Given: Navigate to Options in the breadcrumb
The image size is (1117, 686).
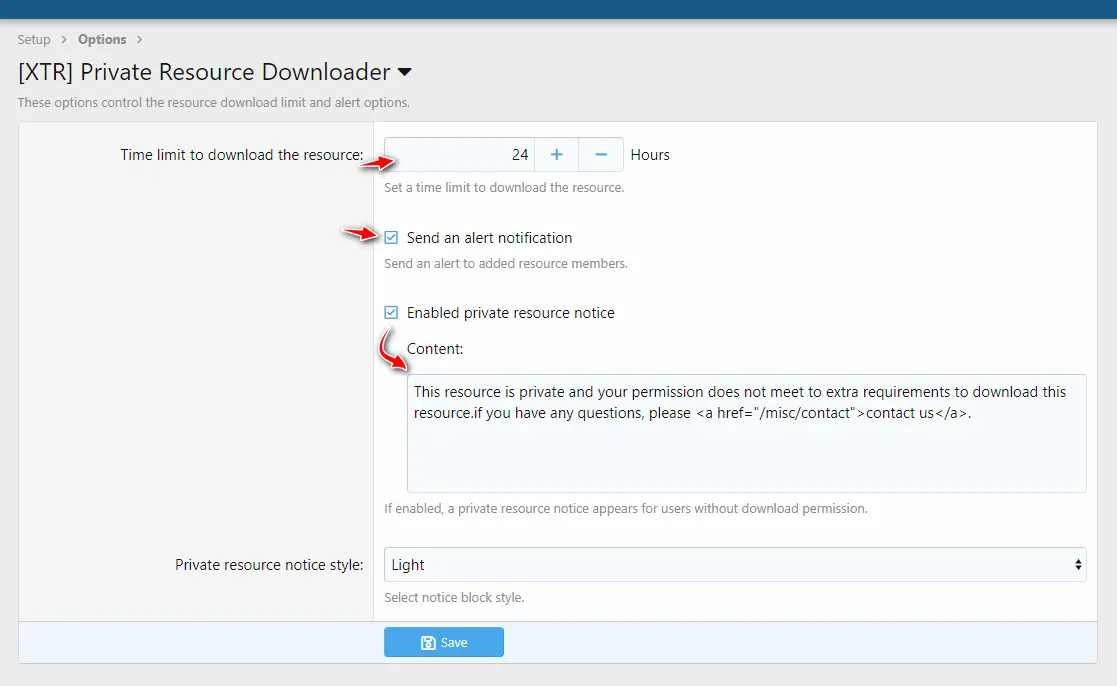Looking at the screenshot, I should click(x=102, y=40).
